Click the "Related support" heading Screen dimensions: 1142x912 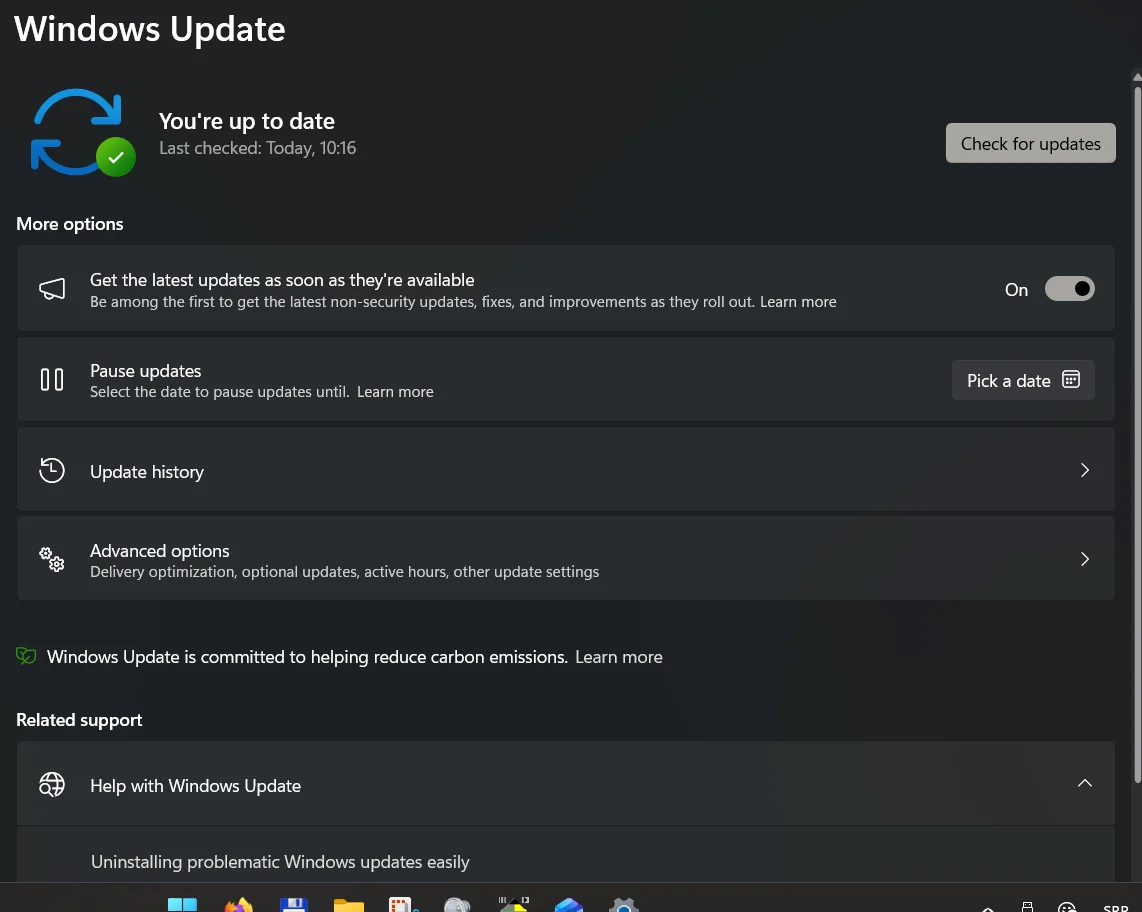pos(79,720)
